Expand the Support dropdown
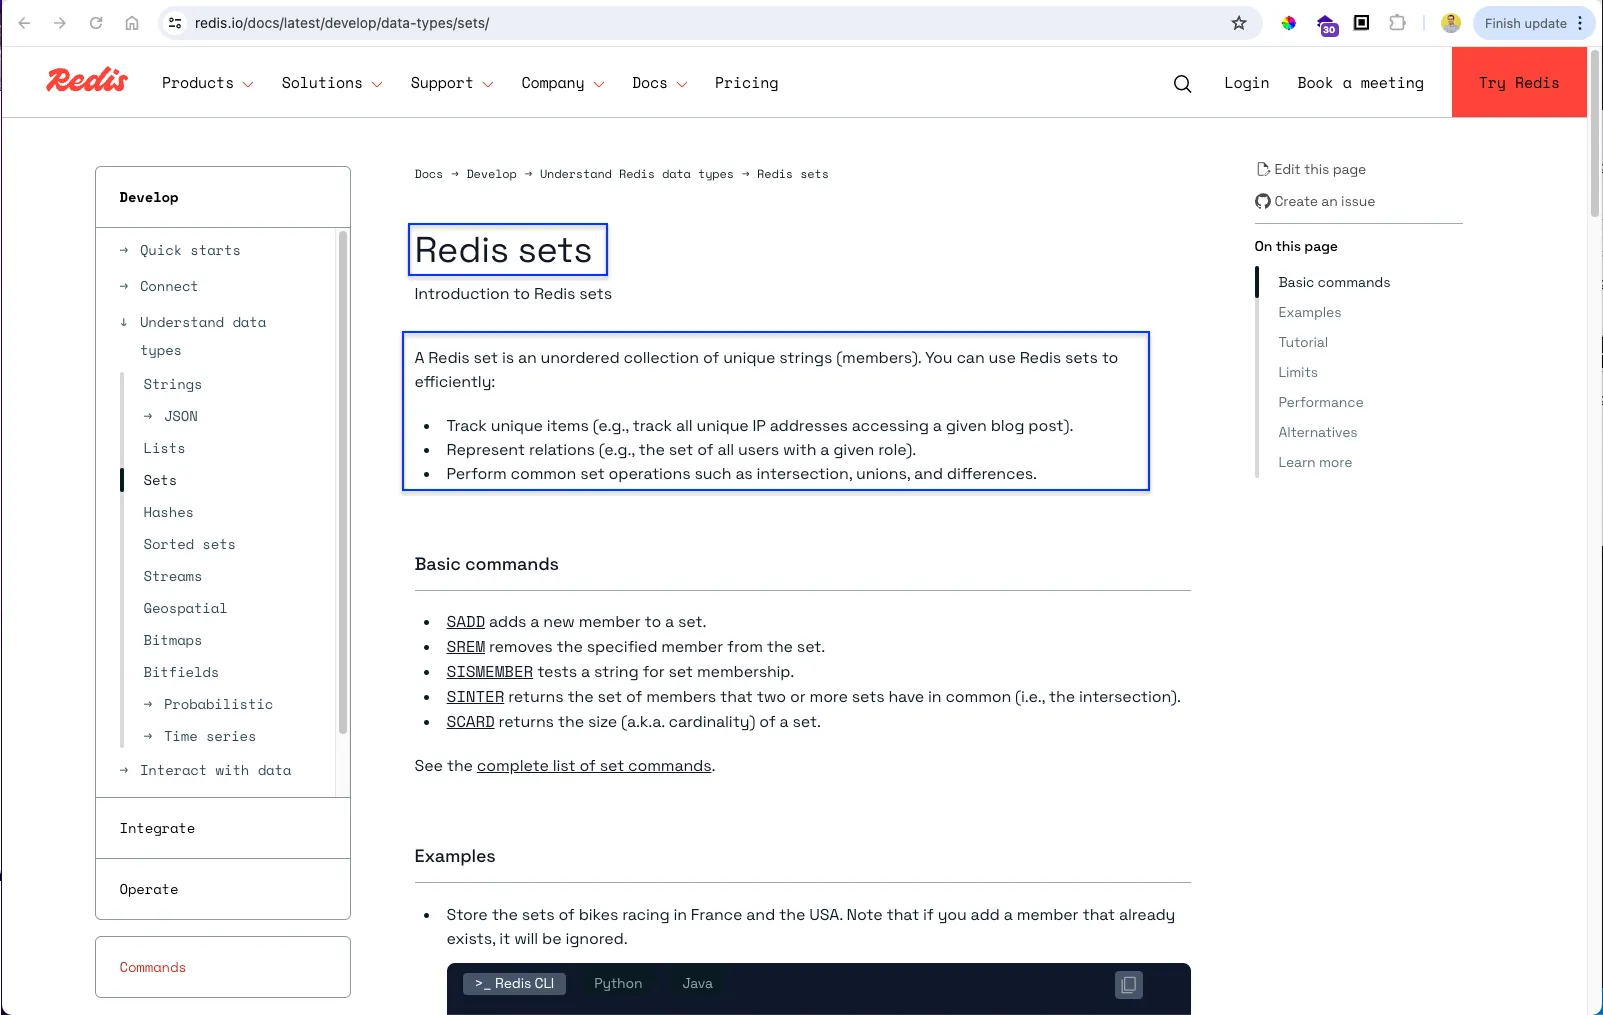The height and width of the screenshot is (1015, 1603). 452,83
